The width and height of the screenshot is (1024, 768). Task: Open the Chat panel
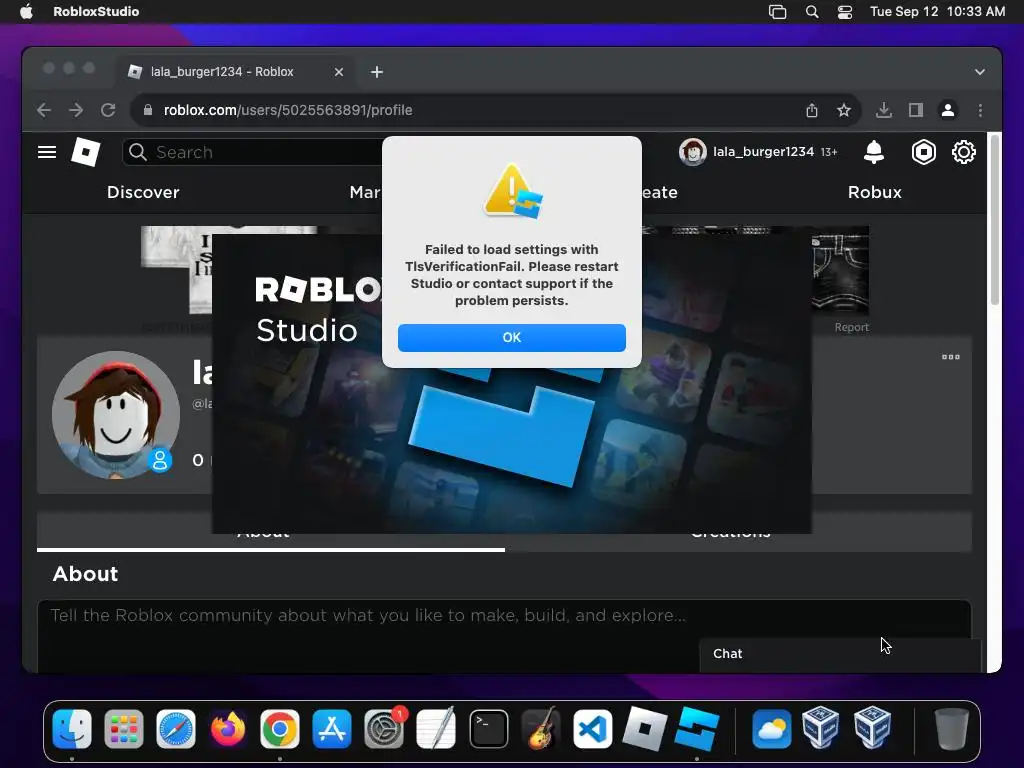840,654
